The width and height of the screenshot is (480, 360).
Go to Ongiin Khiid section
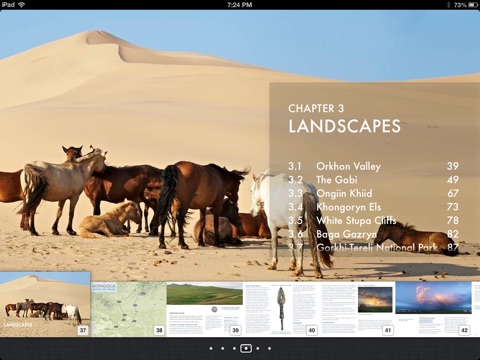coord(373,193)
